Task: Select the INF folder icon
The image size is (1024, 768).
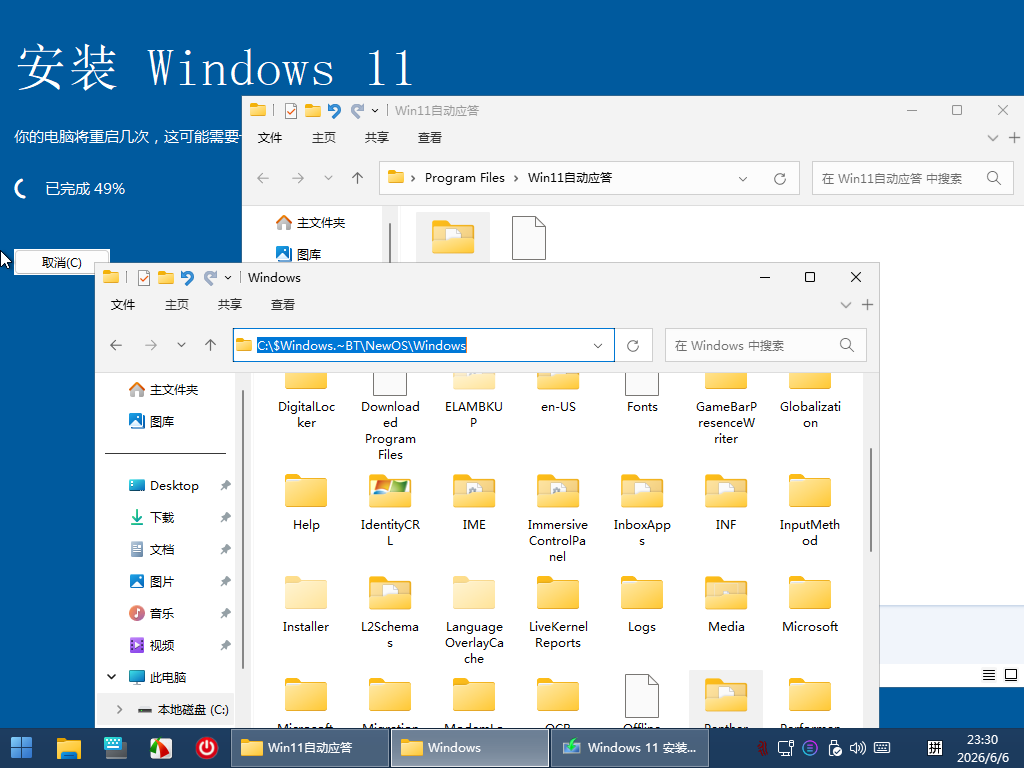Action: pyautogui.click(x=726, y=491)
